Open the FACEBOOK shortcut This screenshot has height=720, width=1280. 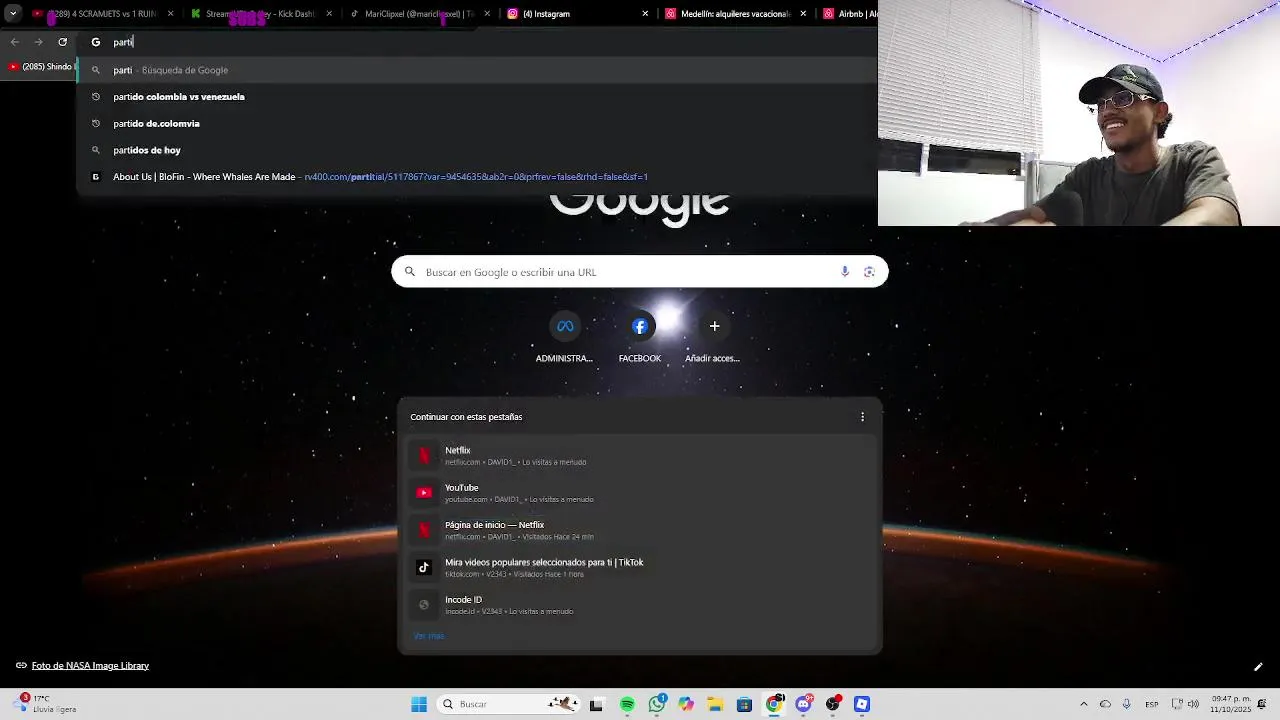click(640, 338)
